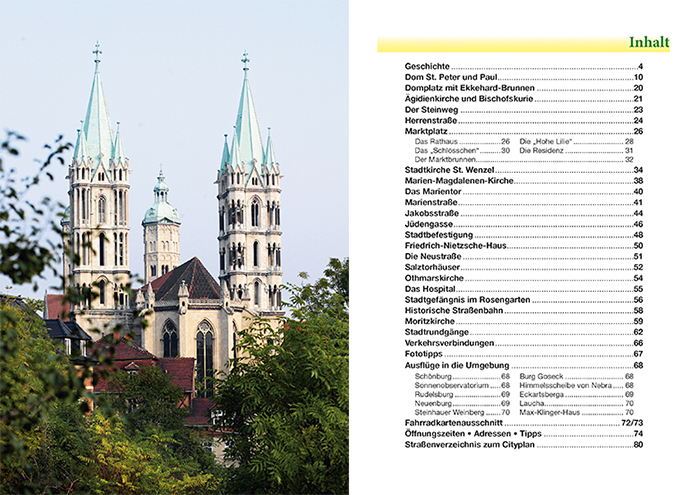The width and height of the screenshot is (698, 495).
Task: Select 'Die Neustraße' entry
Action: coord(524,256)
